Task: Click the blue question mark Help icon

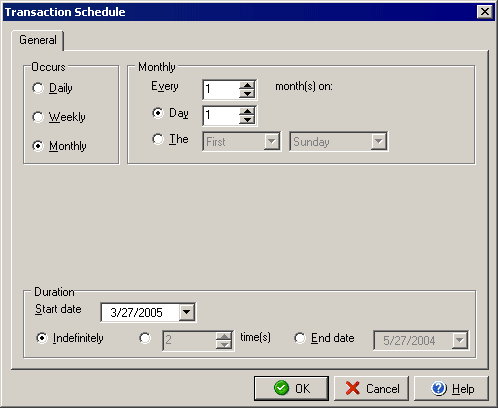Action: pyautogui.click(x=439, y=388)
